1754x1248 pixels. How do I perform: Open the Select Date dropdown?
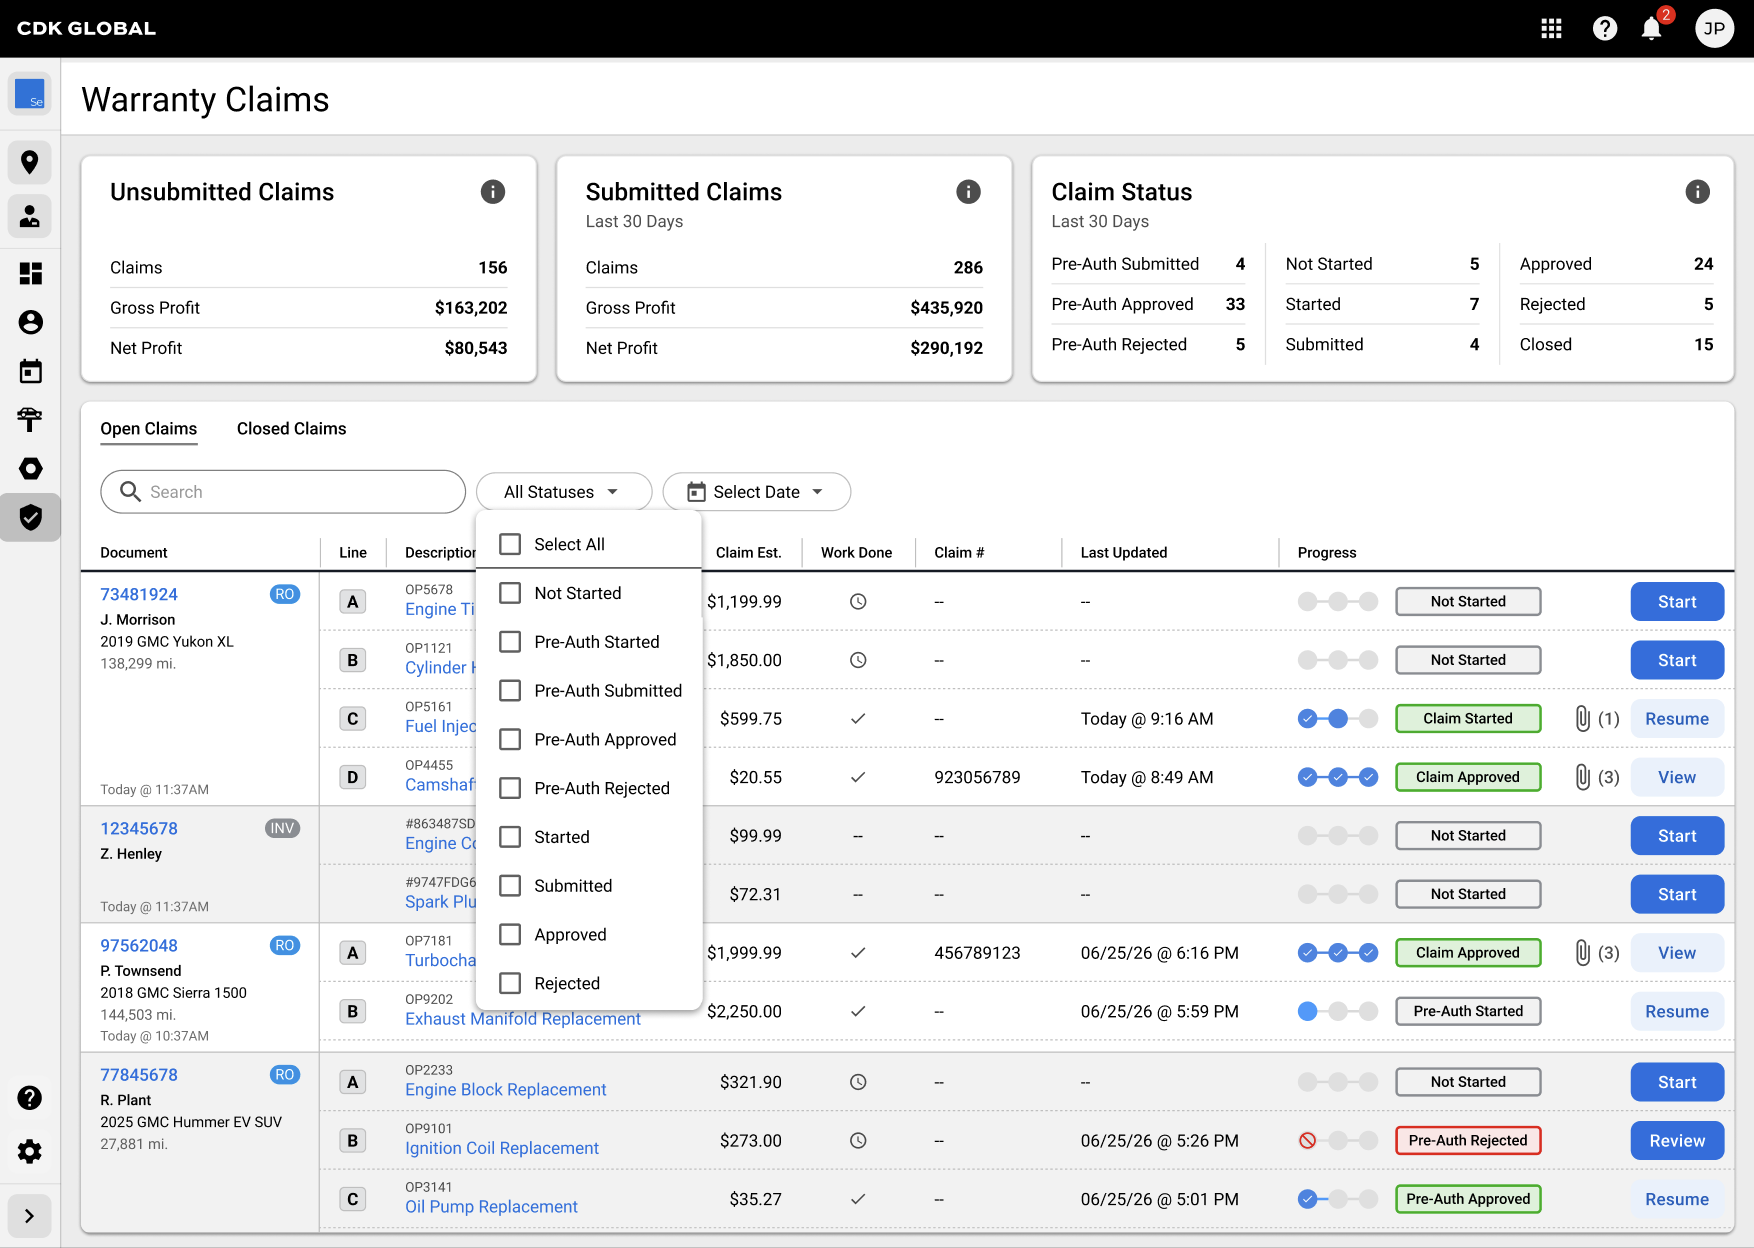(x=756, y=492)
